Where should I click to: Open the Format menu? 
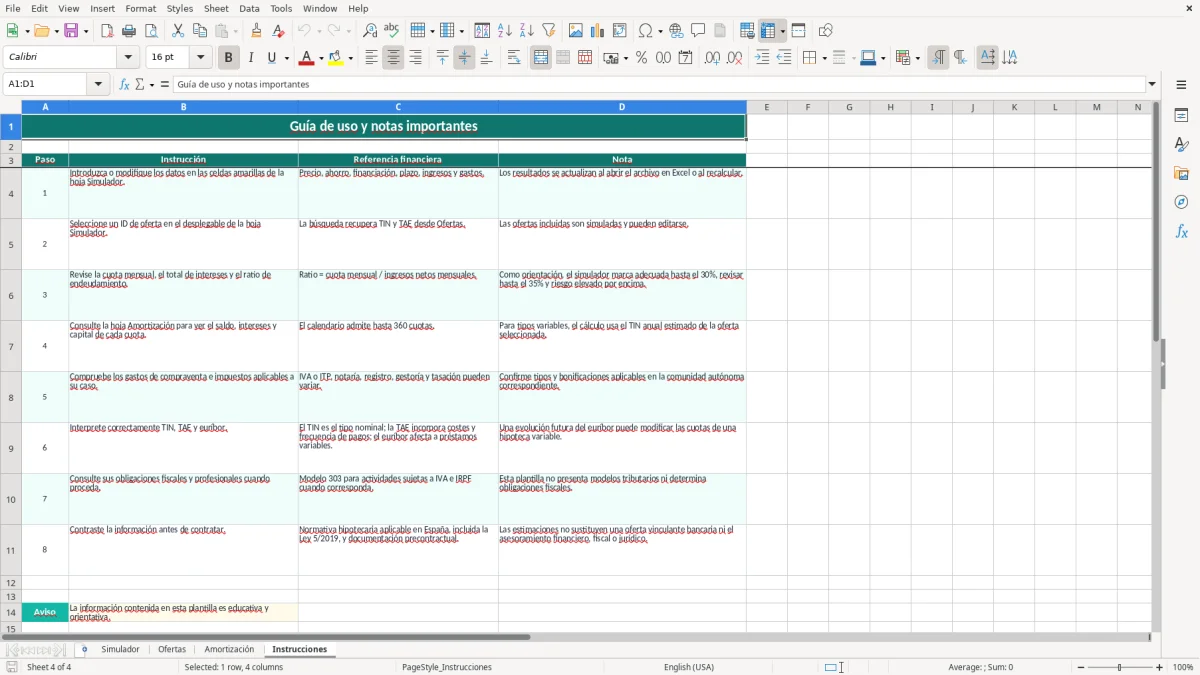[x=140, y=8]
